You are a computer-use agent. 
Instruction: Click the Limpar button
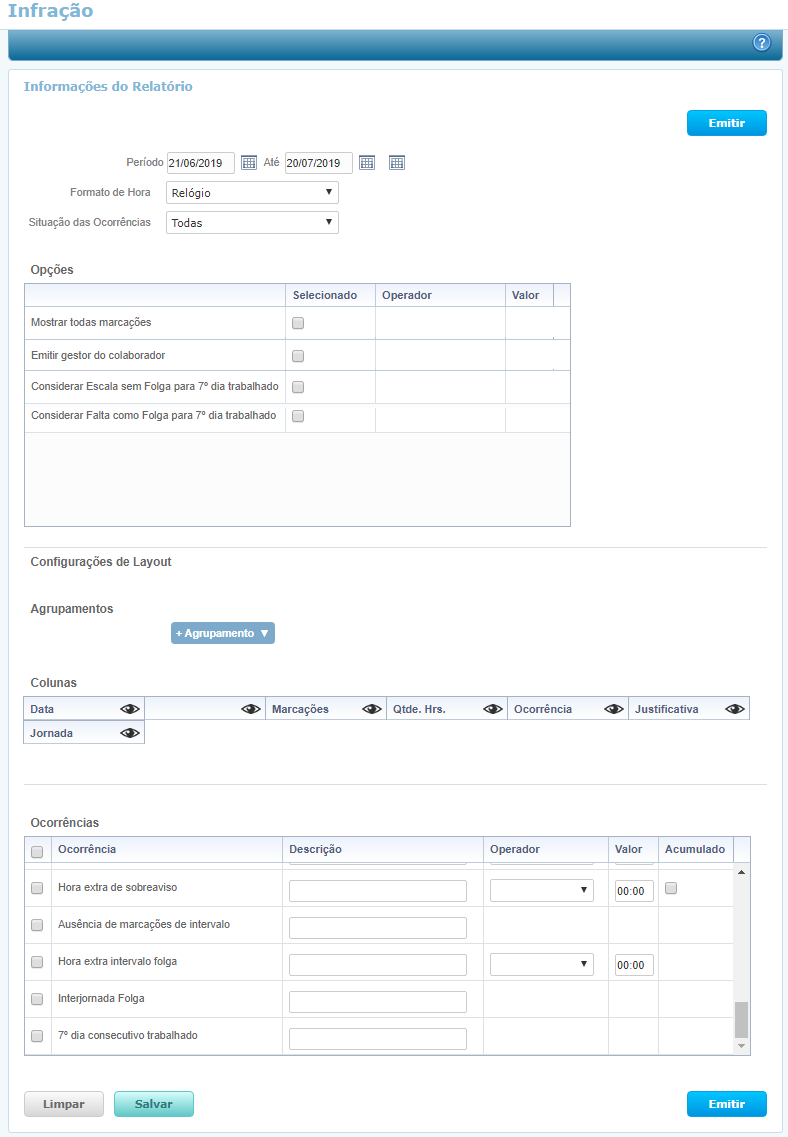click(63, 1104)
